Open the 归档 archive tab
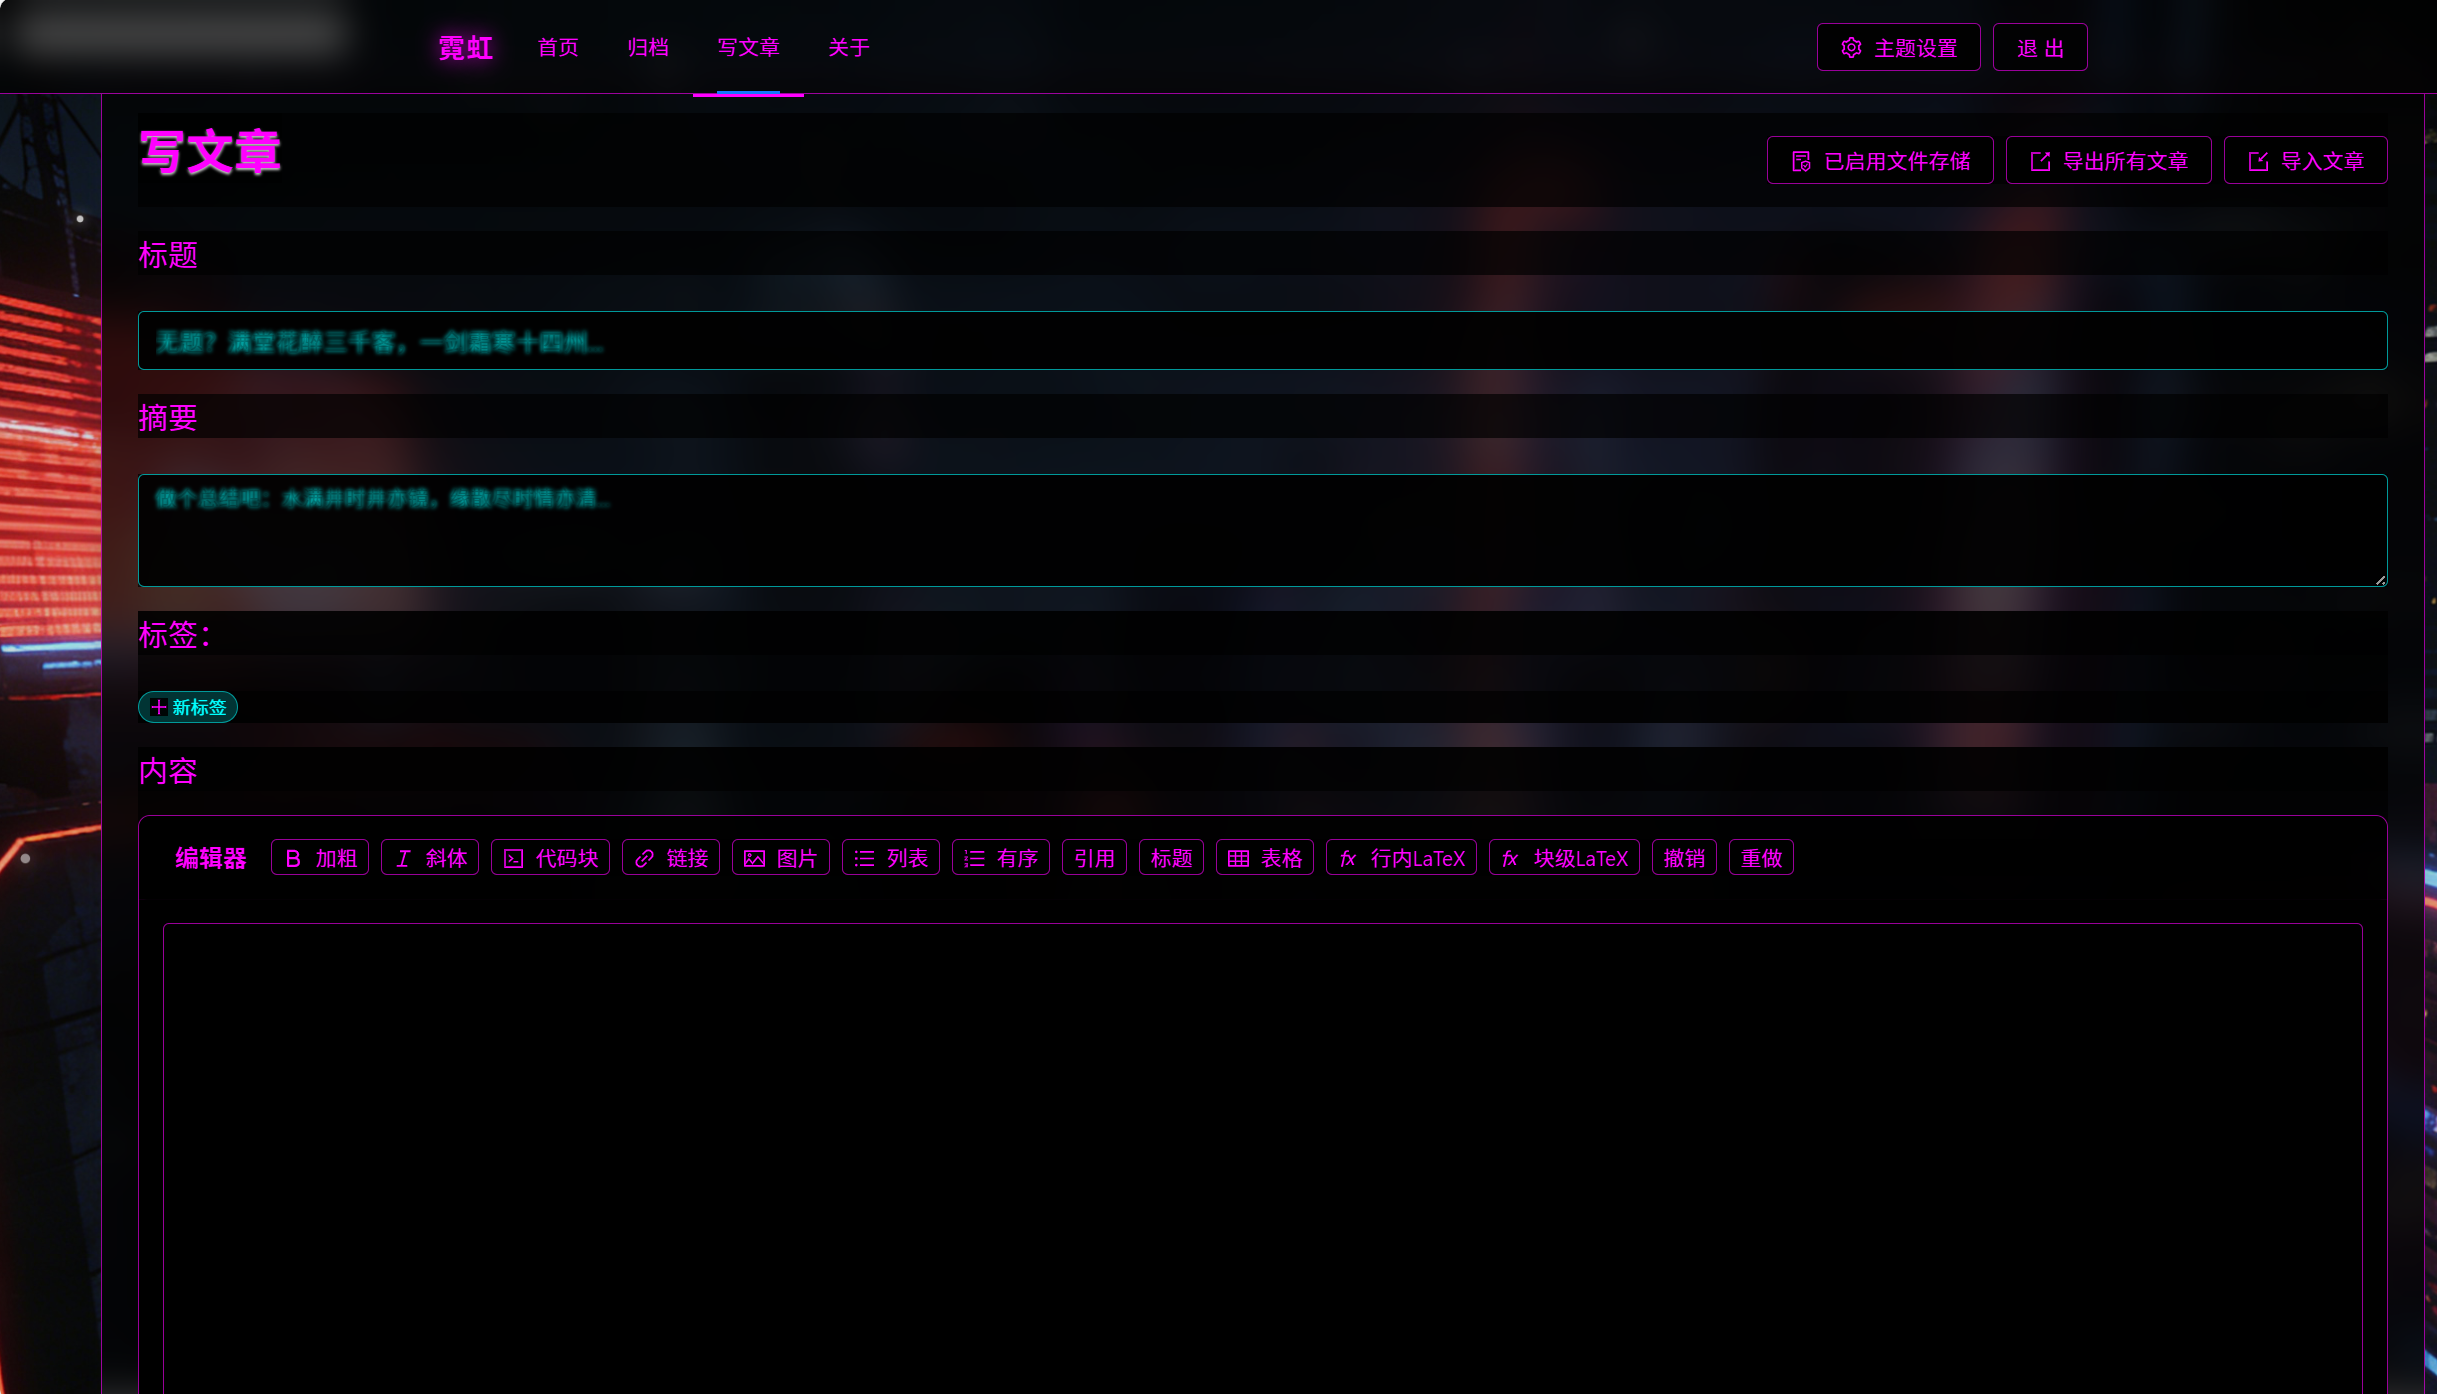 coord(648,48)
